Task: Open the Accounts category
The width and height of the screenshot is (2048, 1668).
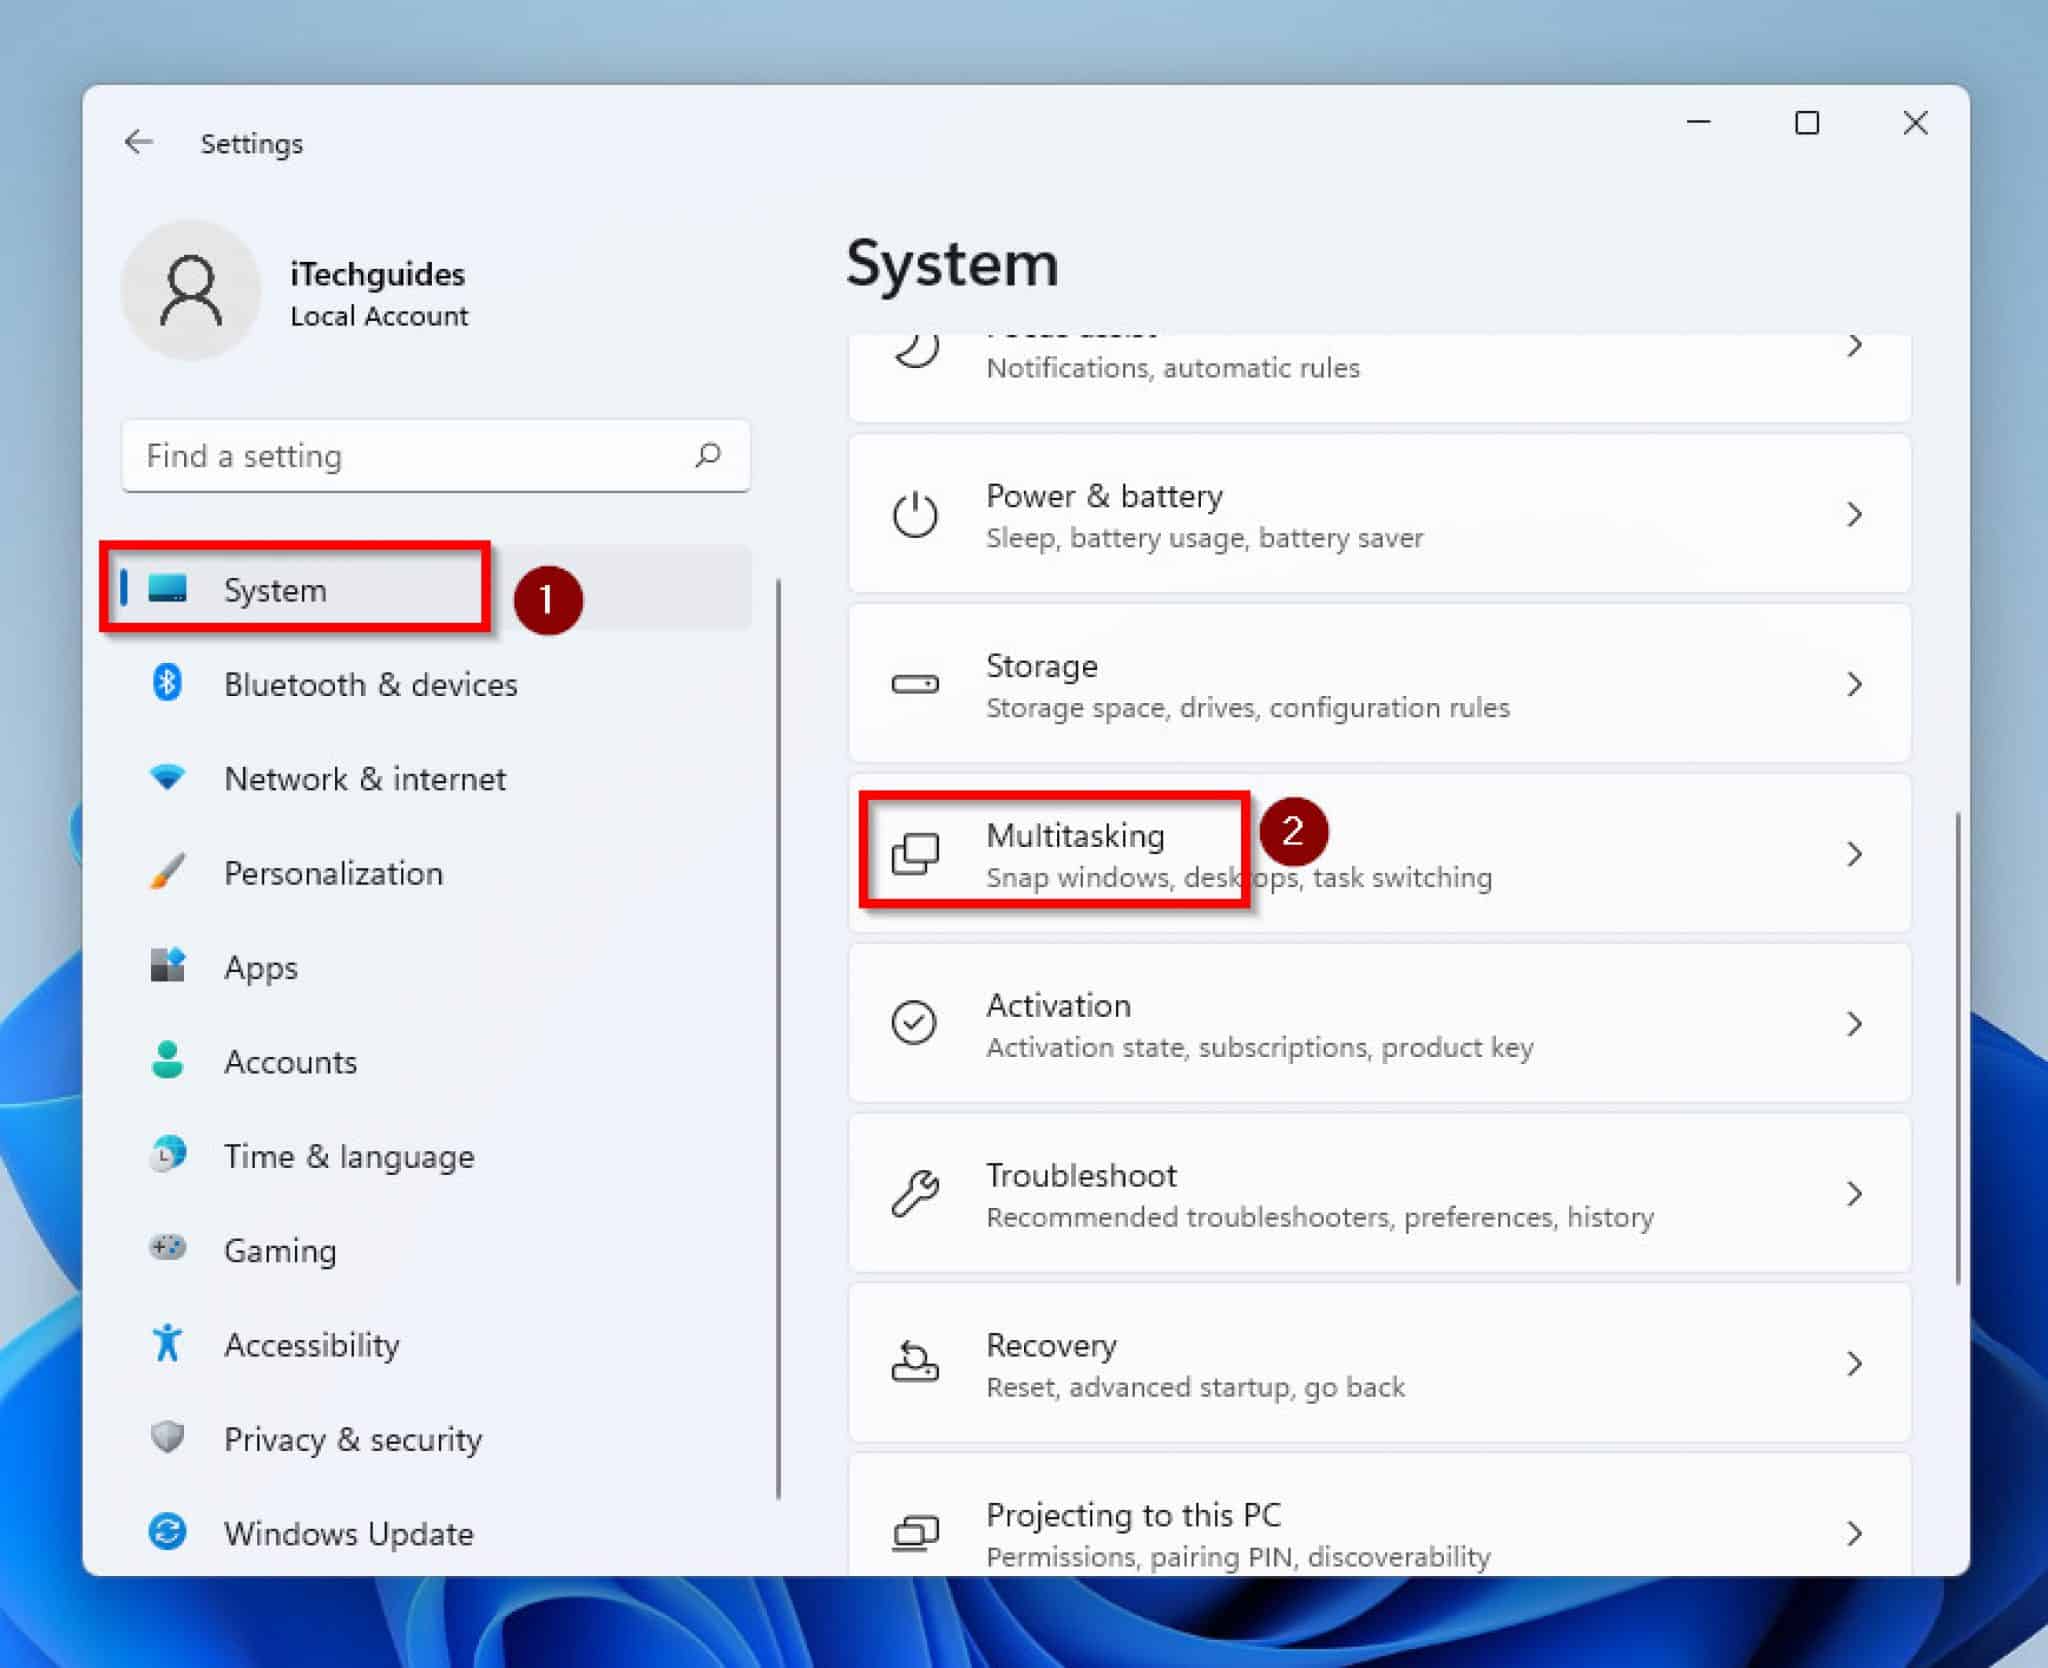Action: (434, 1060)
